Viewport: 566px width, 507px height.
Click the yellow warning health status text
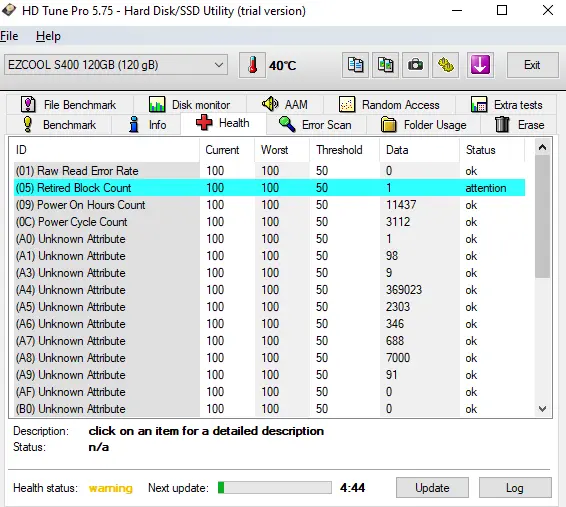111,488
